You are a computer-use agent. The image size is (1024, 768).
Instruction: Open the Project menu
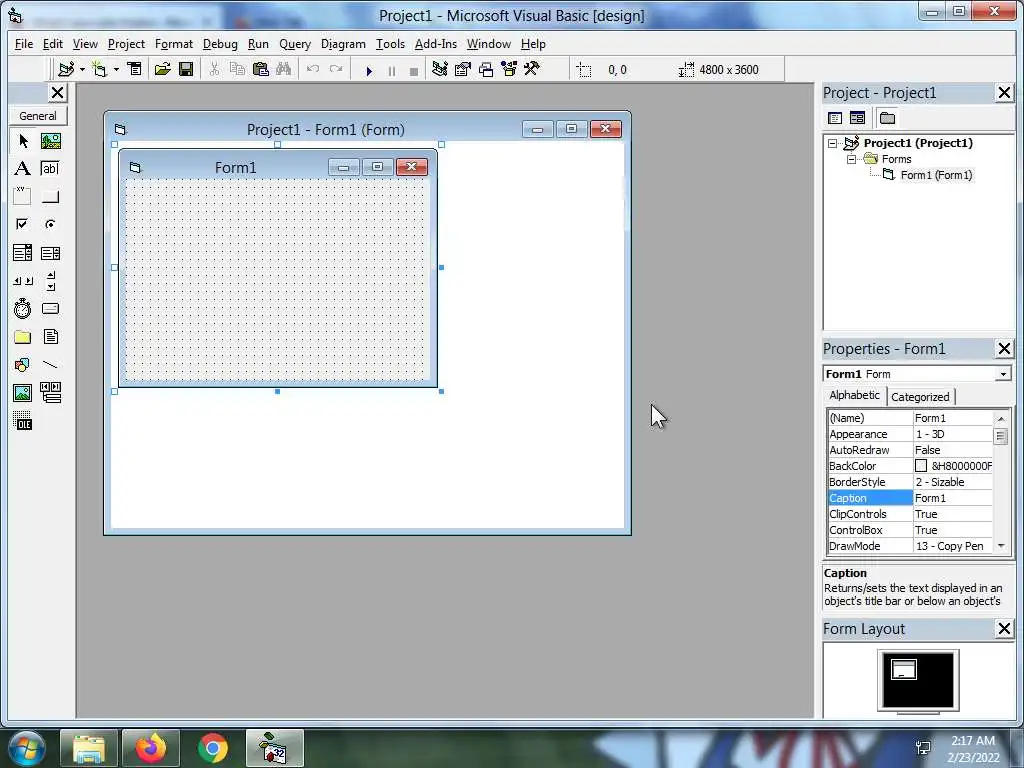(126, 44)
